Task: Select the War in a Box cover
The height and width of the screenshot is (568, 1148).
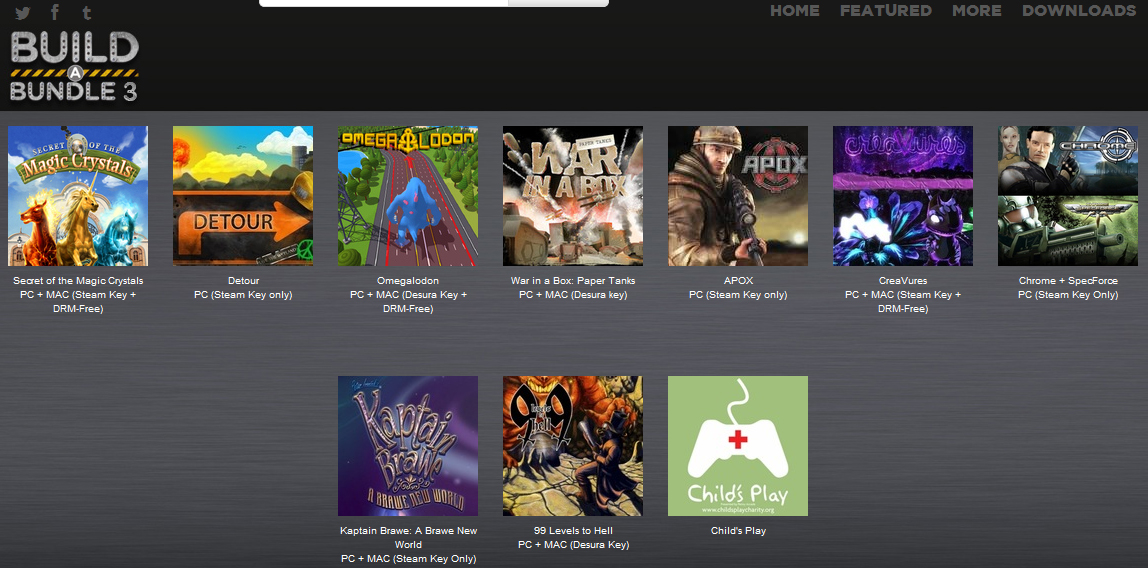Action: 573,195
